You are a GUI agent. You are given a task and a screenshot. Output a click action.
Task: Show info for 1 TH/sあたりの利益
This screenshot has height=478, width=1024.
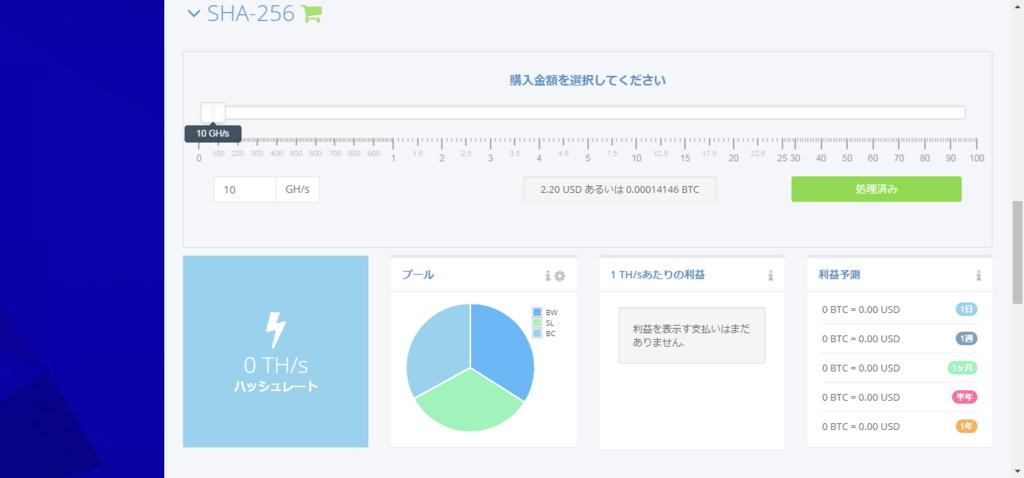[x=771, y=276]
